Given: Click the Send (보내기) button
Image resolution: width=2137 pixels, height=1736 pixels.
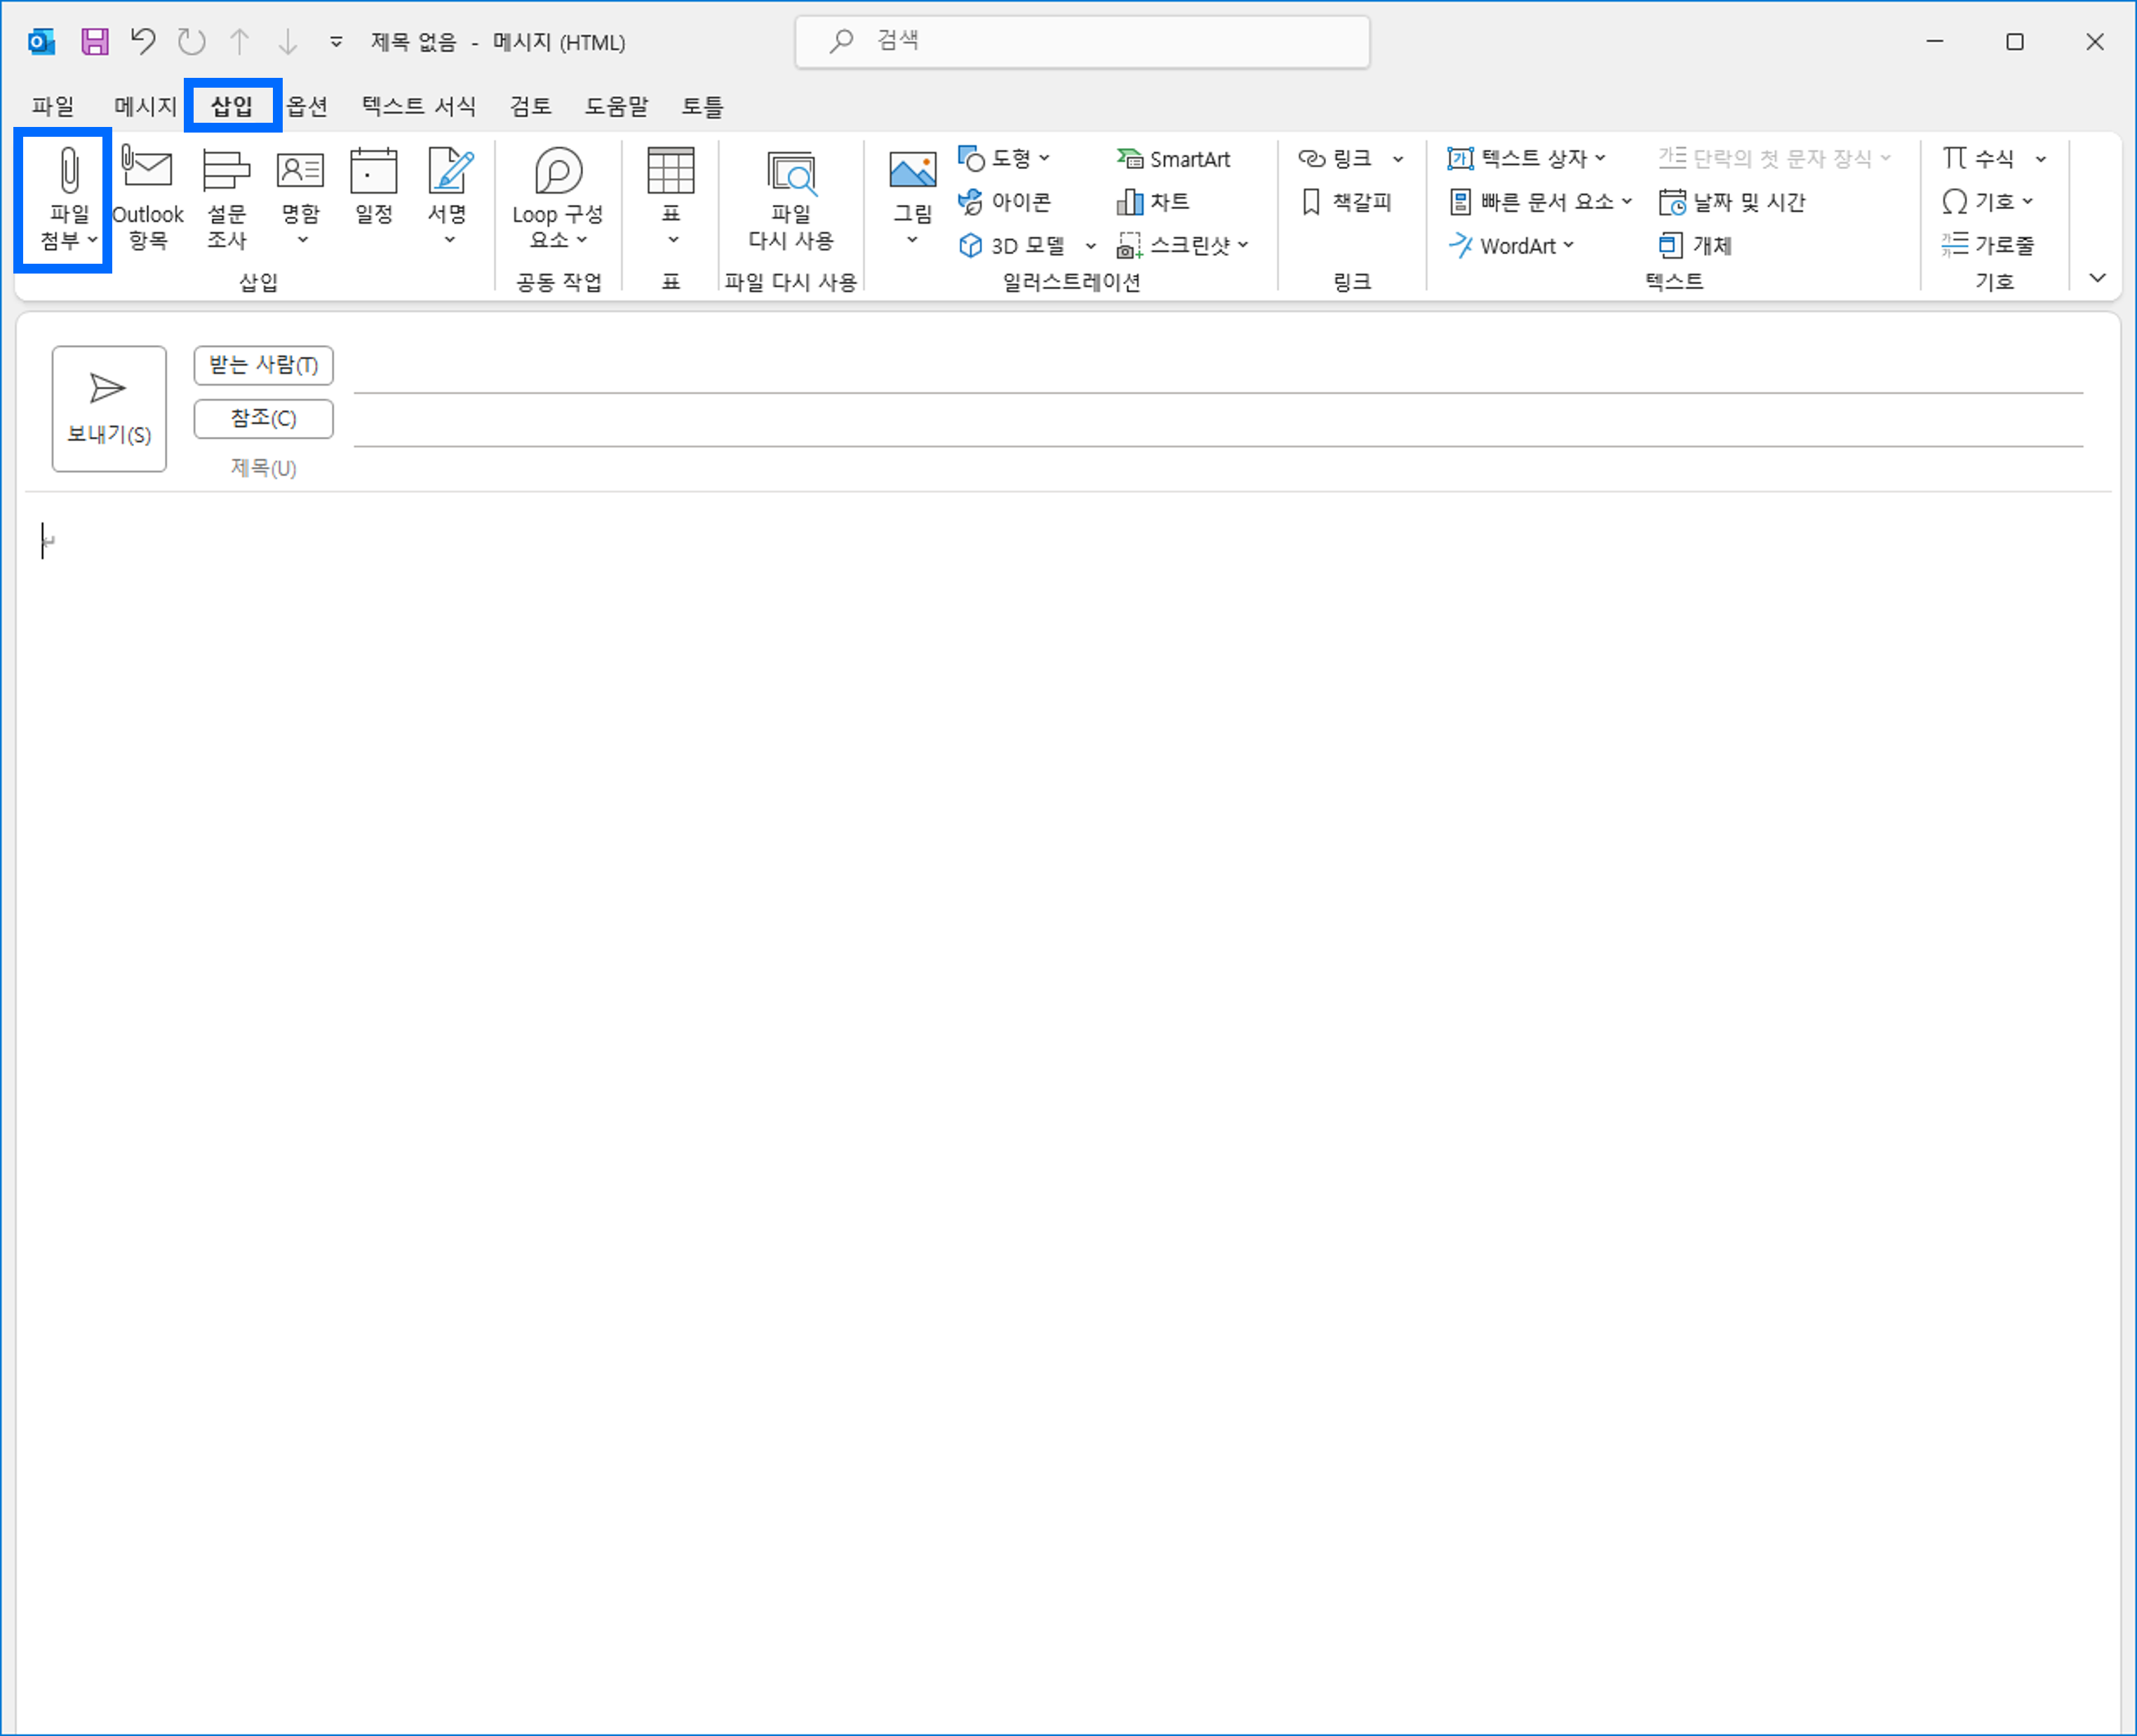Looking at the screenshot, I should pyautogui.click(x=109, y=408).
